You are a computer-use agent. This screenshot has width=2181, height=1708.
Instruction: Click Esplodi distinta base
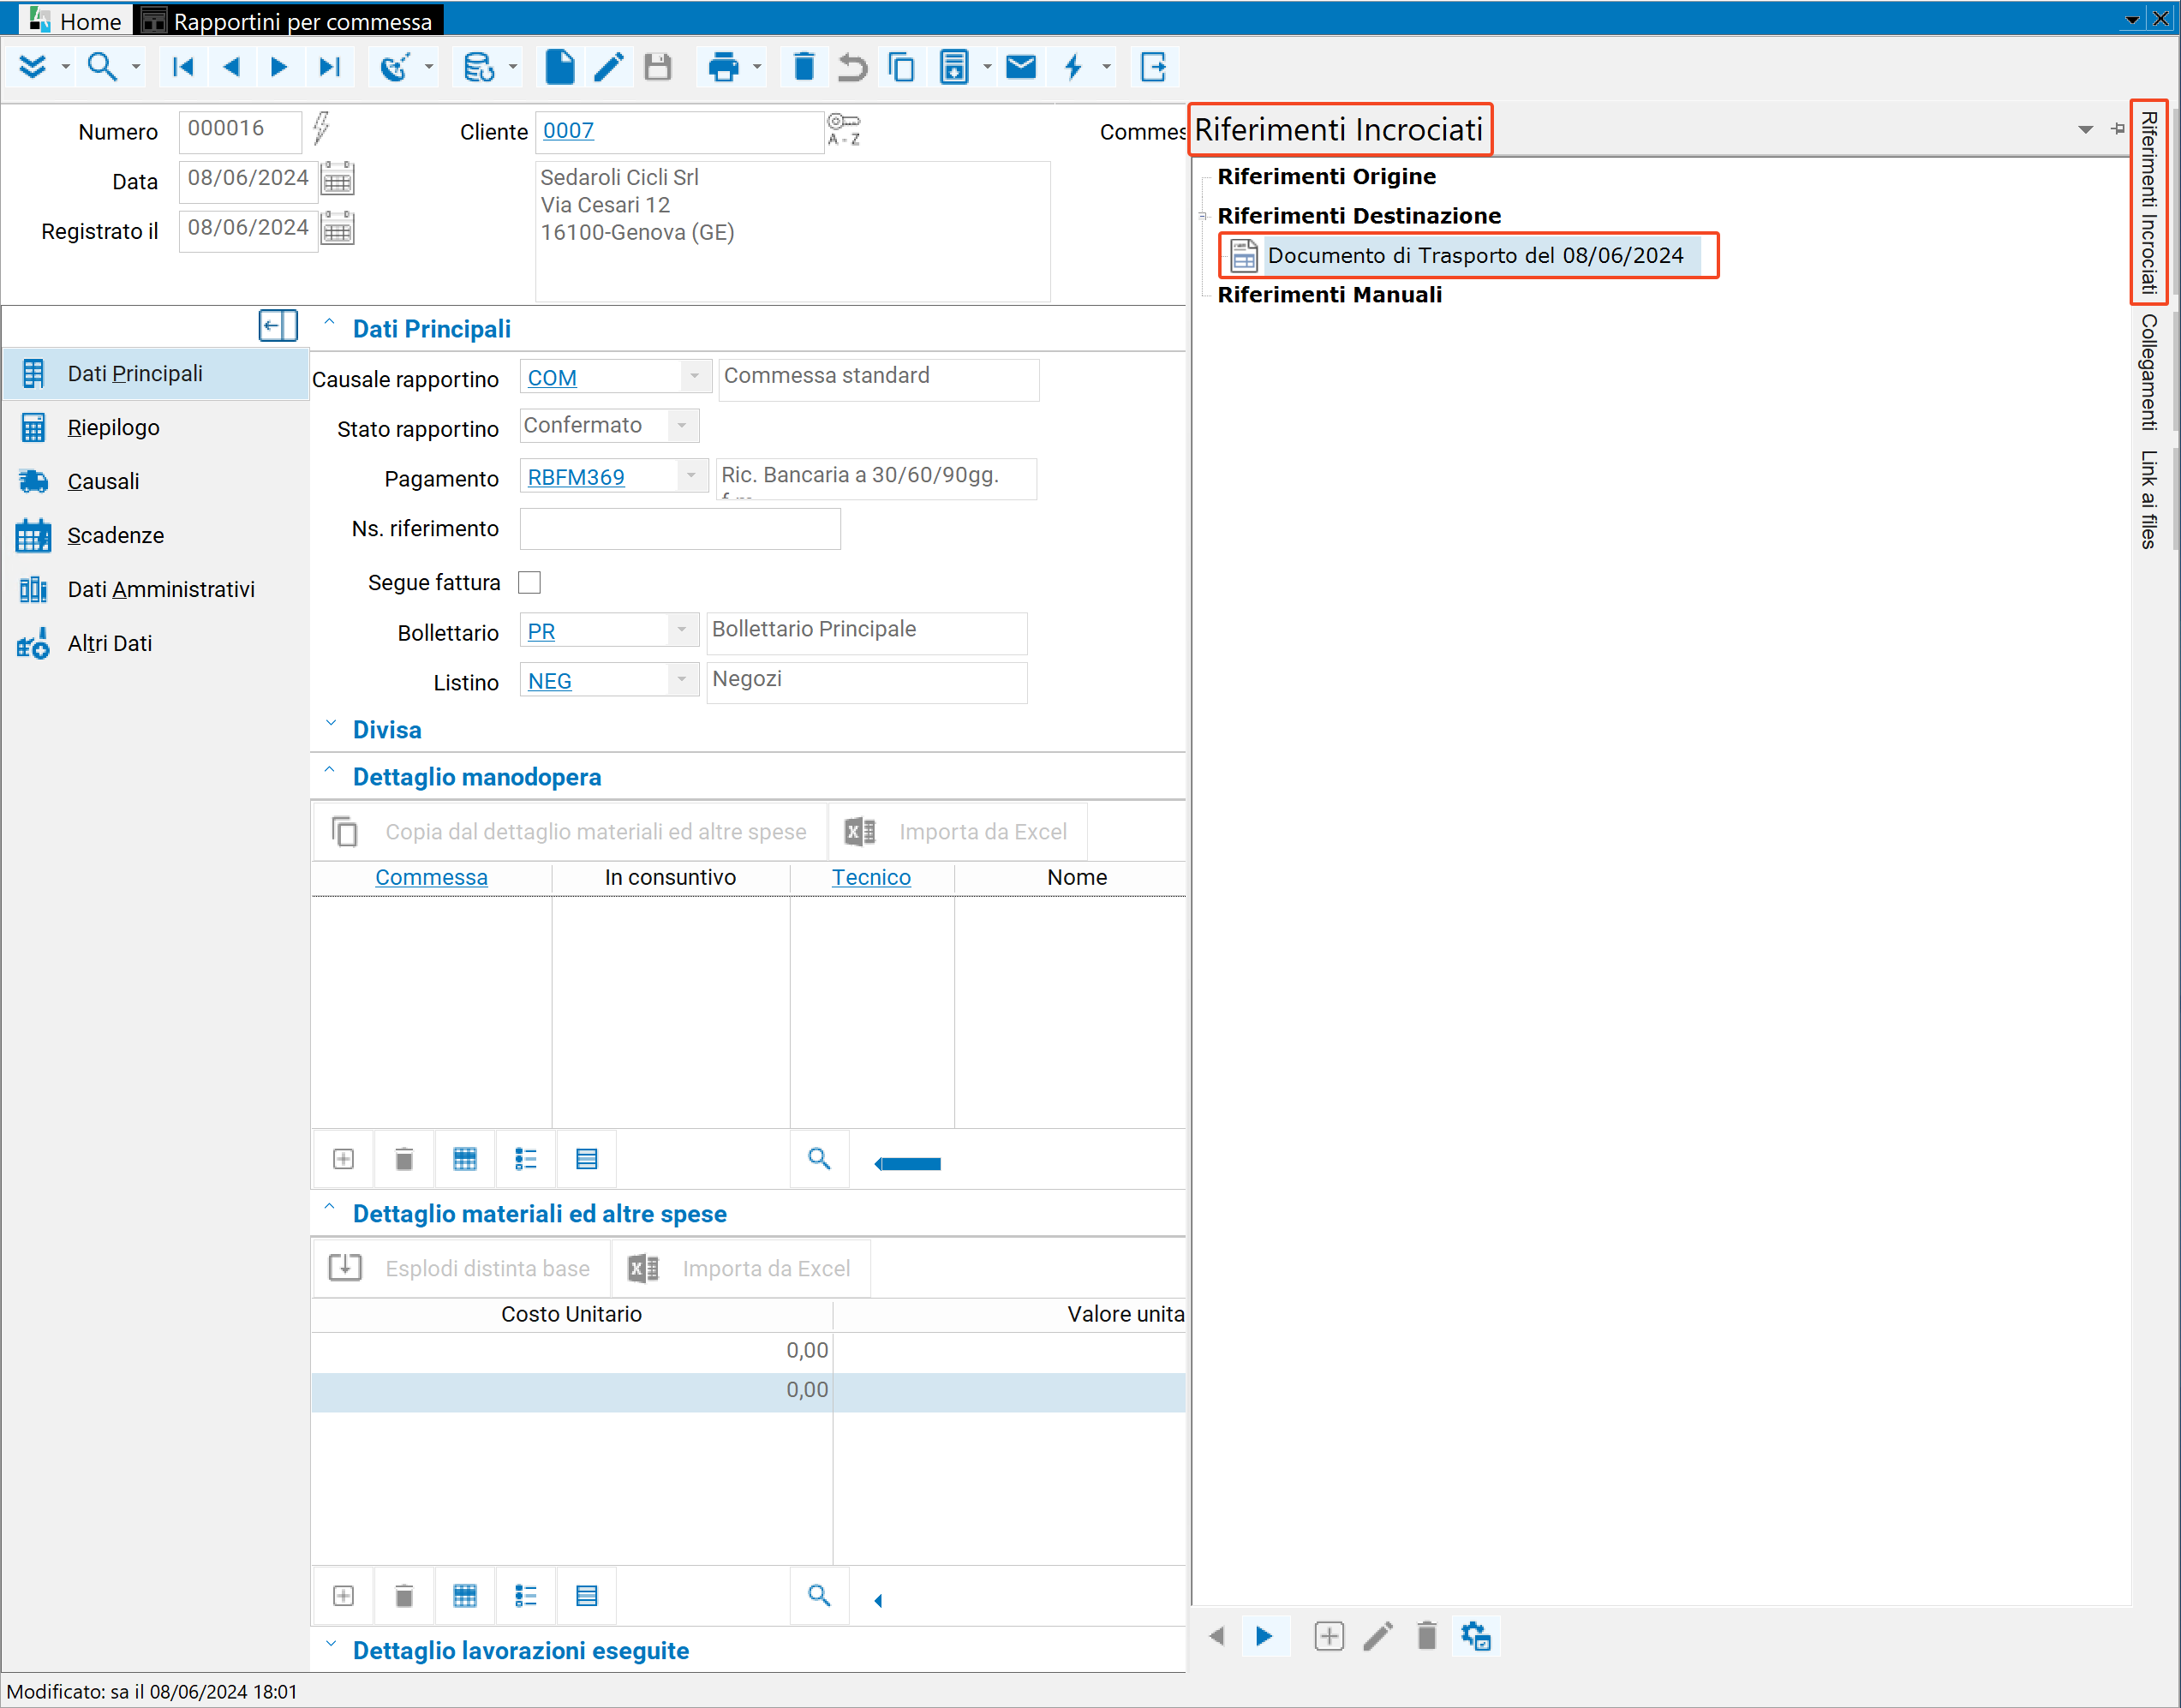[460, 1268]
